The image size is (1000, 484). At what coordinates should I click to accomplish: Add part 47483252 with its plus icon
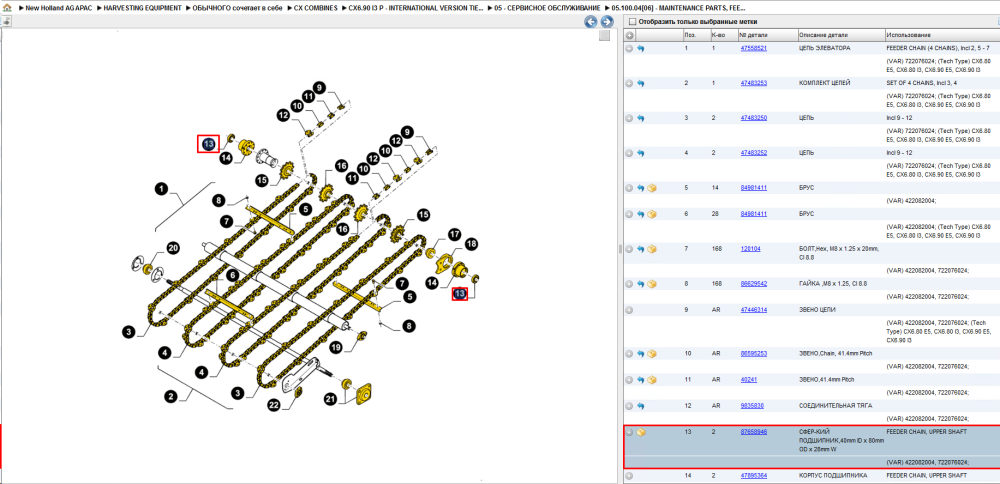(629, 153)
